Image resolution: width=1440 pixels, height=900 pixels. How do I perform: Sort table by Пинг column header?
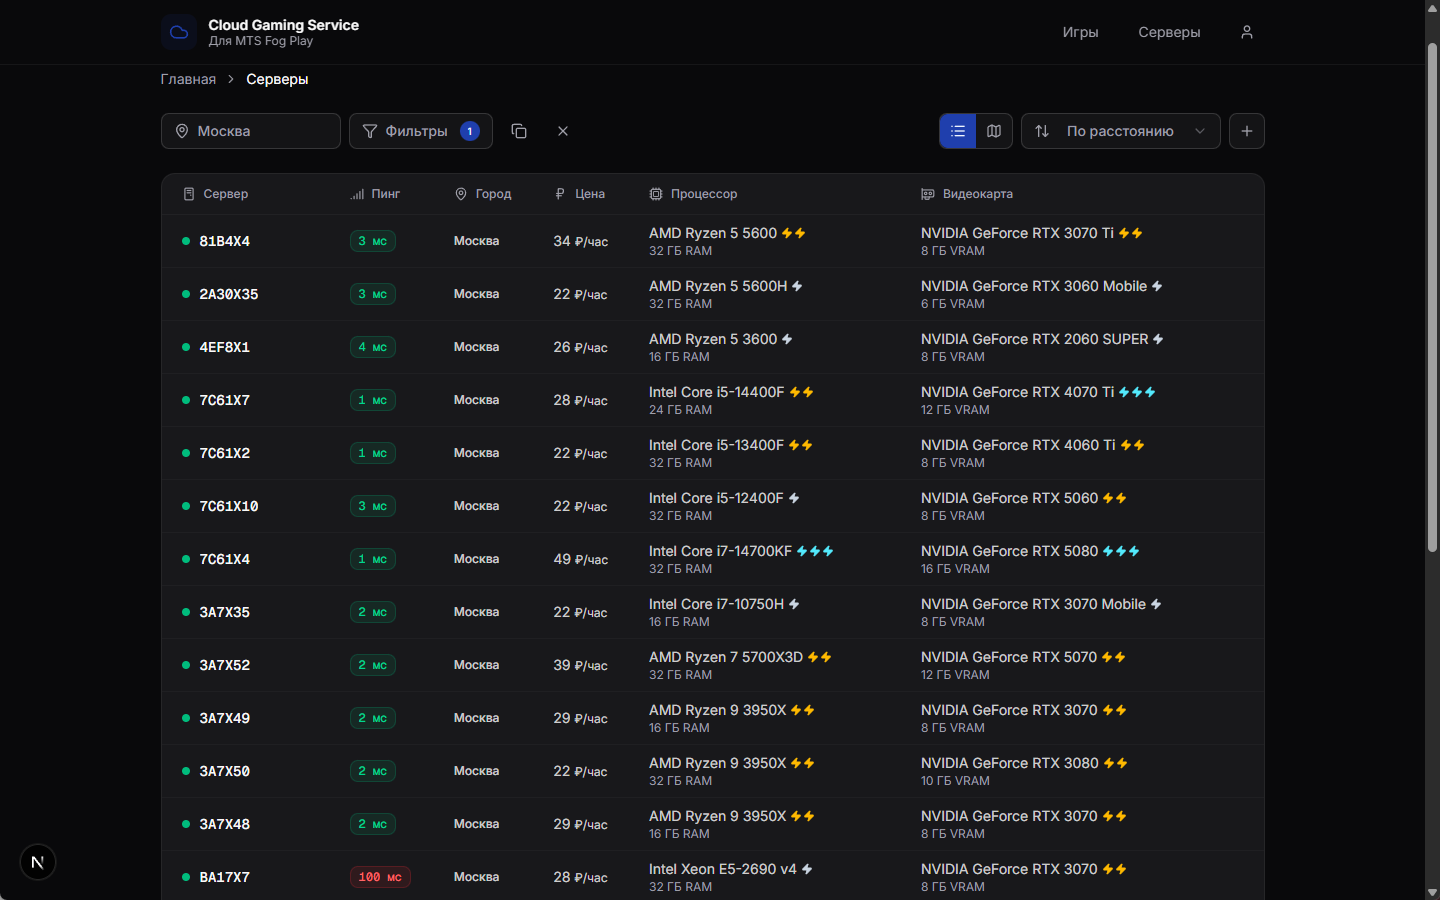(376, 194)
